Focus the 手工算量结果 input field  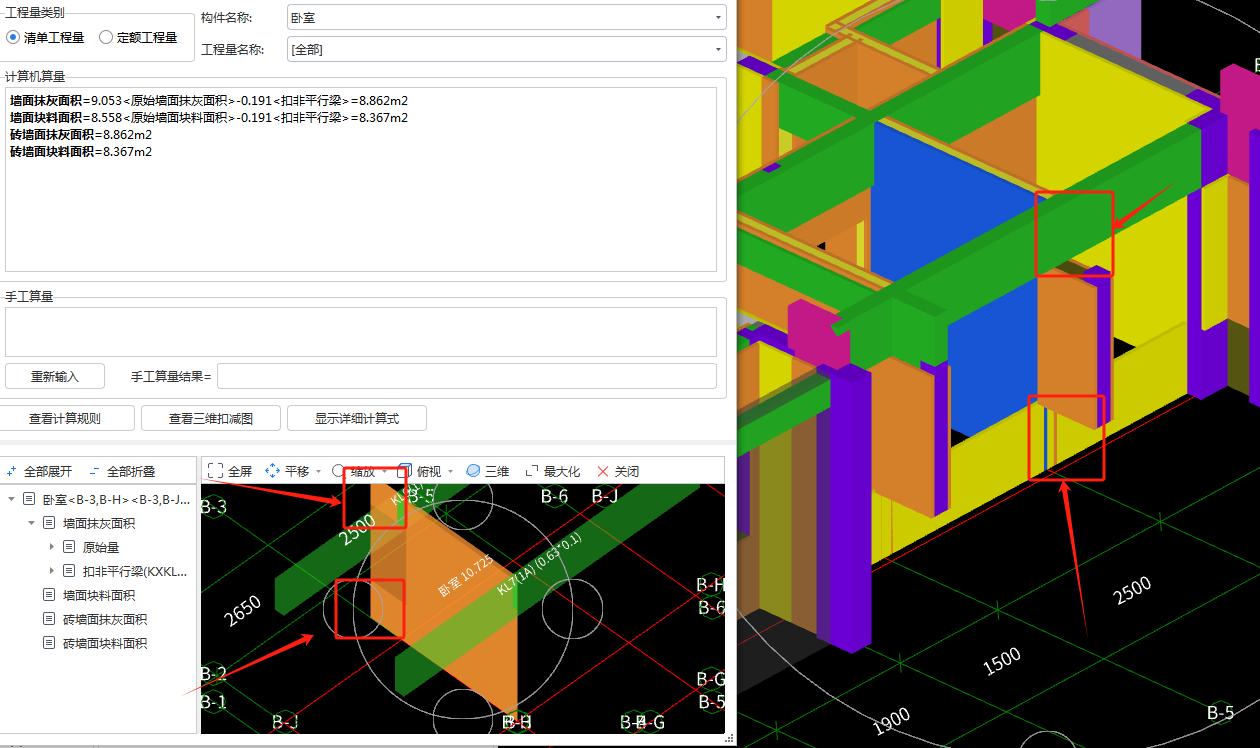click(x=467, y=376)
